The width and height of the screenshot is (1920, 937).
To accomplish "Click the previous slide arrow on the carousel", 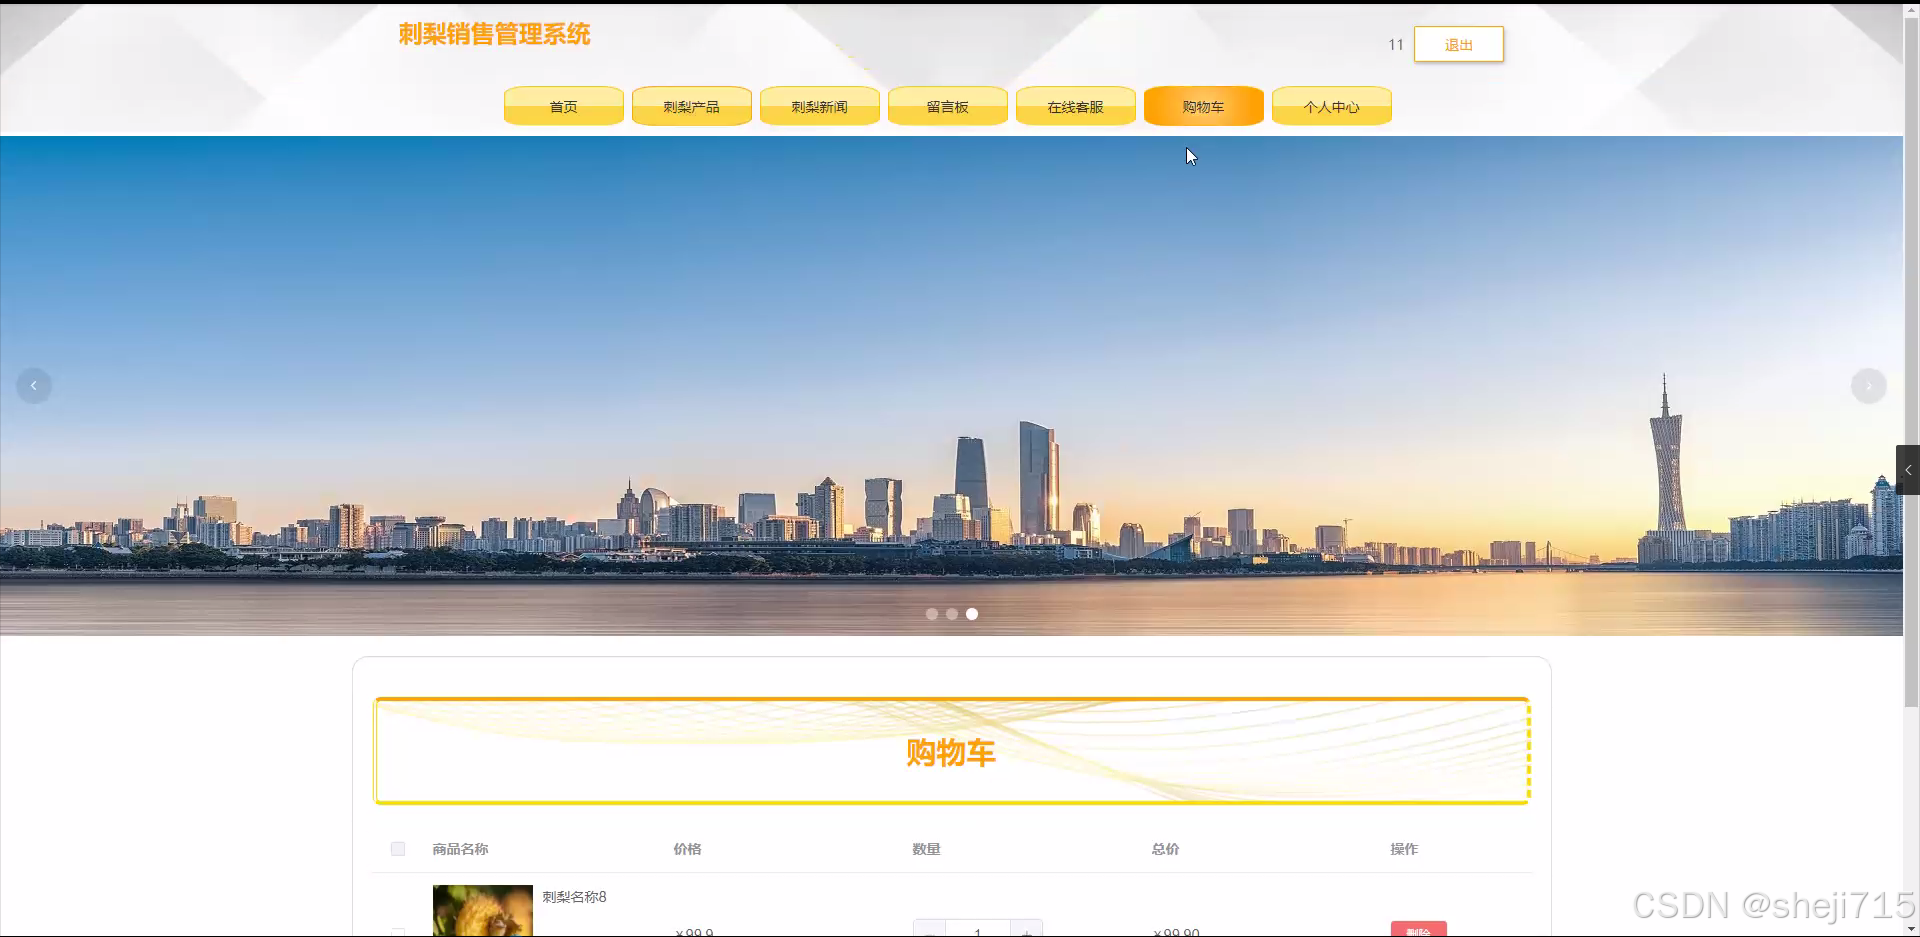I will pyautogui.click(x=33, y=385).
